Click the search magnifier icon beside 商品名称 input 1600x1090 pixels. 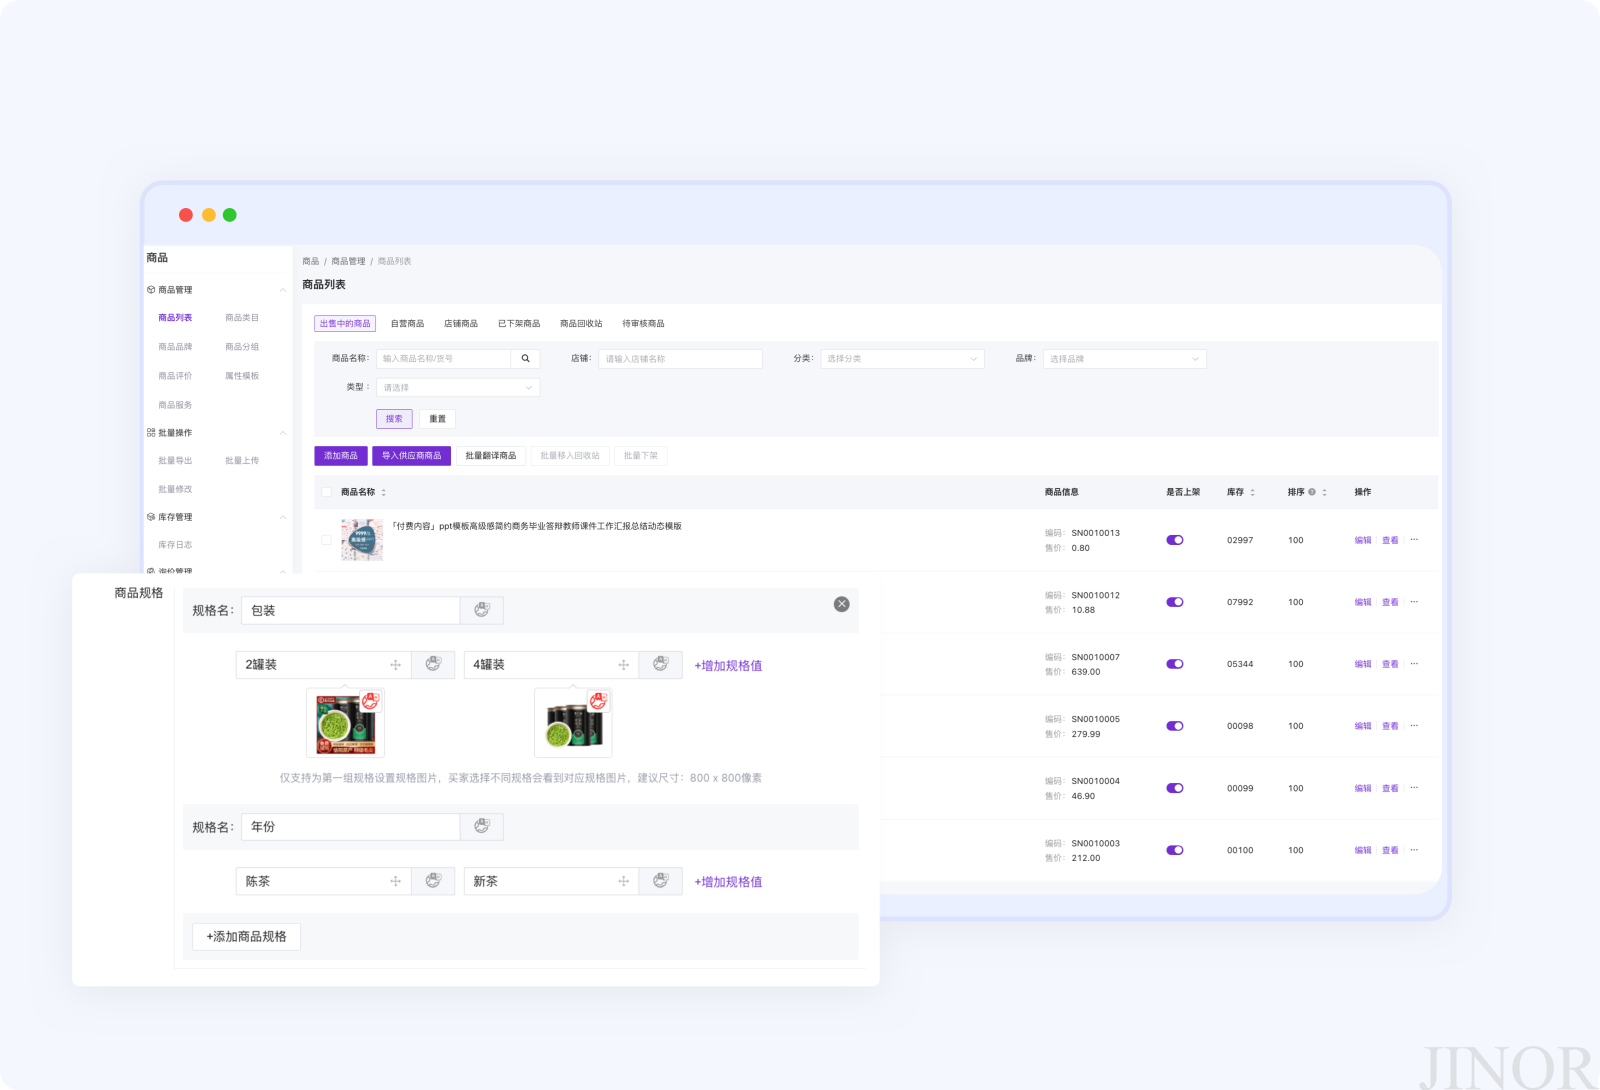(x=525, y=358)
